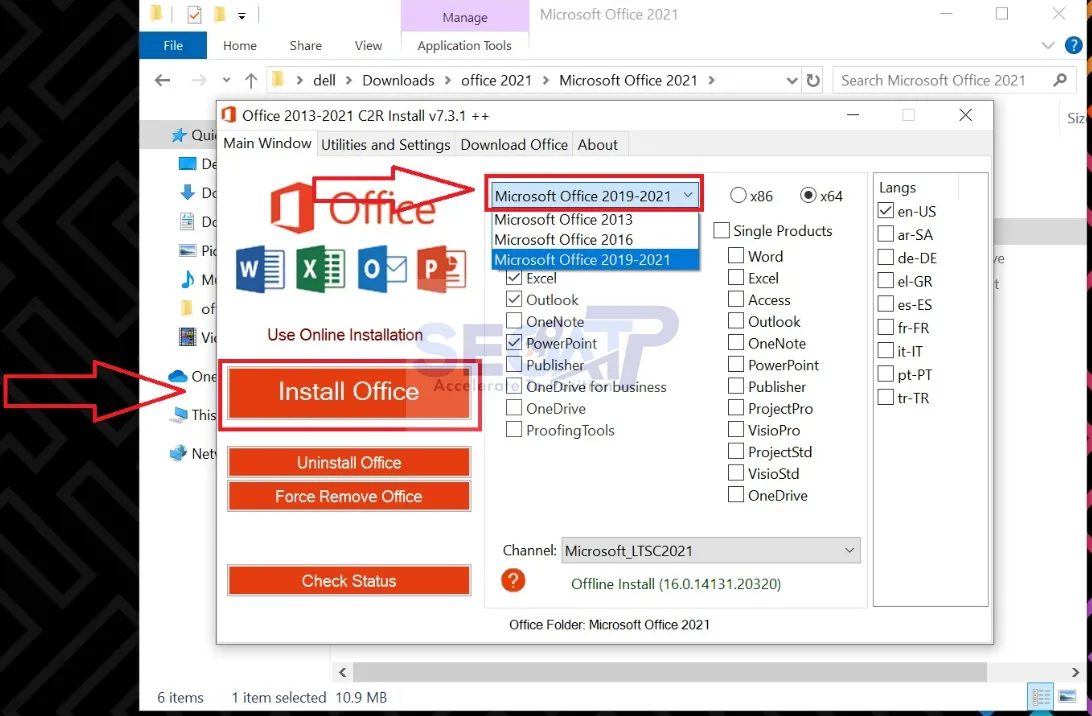
Task: Click the PowerPoint app icon
Action: (442, 269)
